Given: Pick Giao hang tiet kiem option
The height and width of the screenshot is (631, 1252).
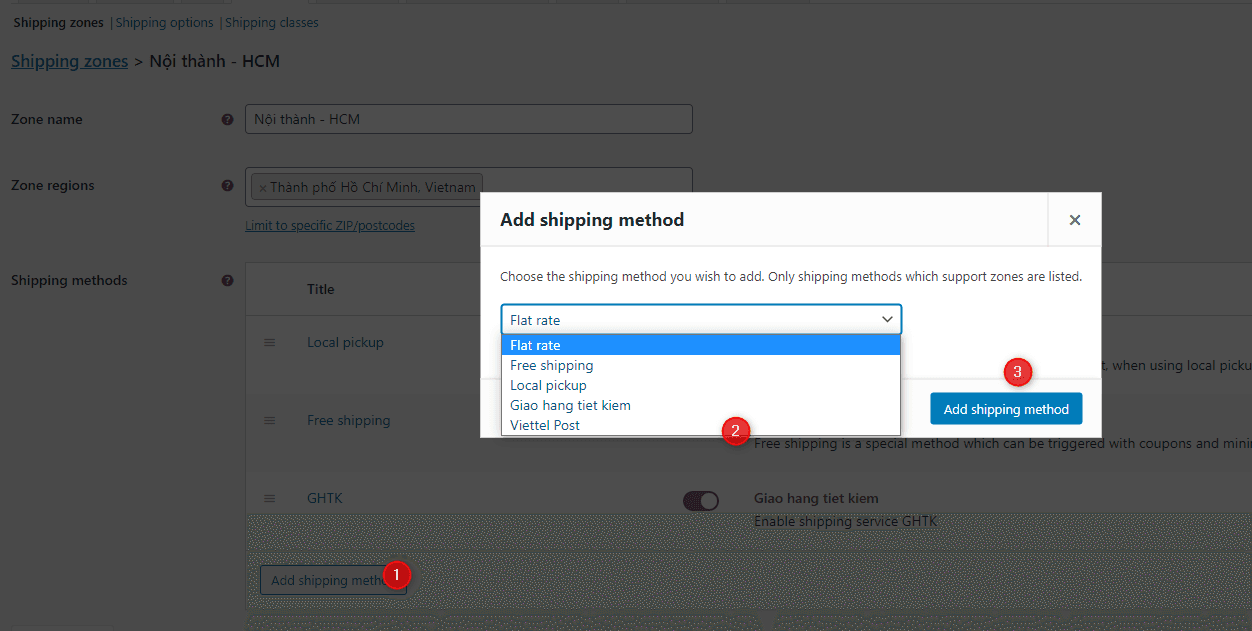Looking at the screenshot, I should pos(570,405).
